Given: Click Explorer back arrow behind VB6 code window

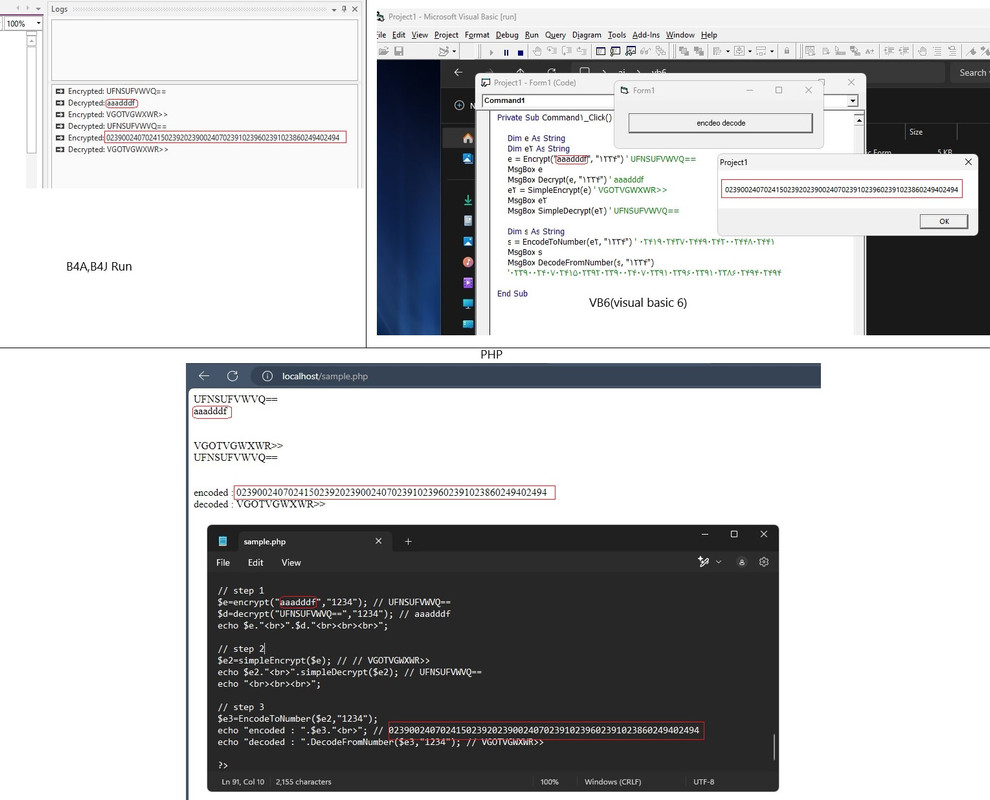Looking at the screenshot, I should tap(458, 72).
